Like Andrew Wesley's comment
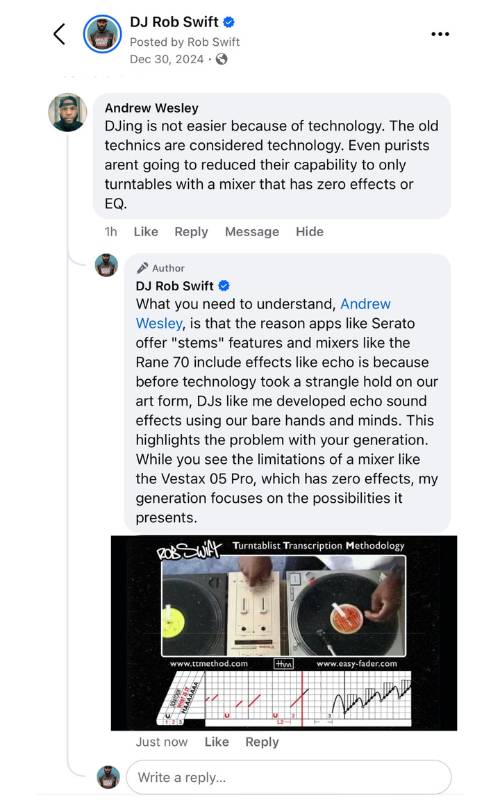The image size is (500, 800). (146, 232)
